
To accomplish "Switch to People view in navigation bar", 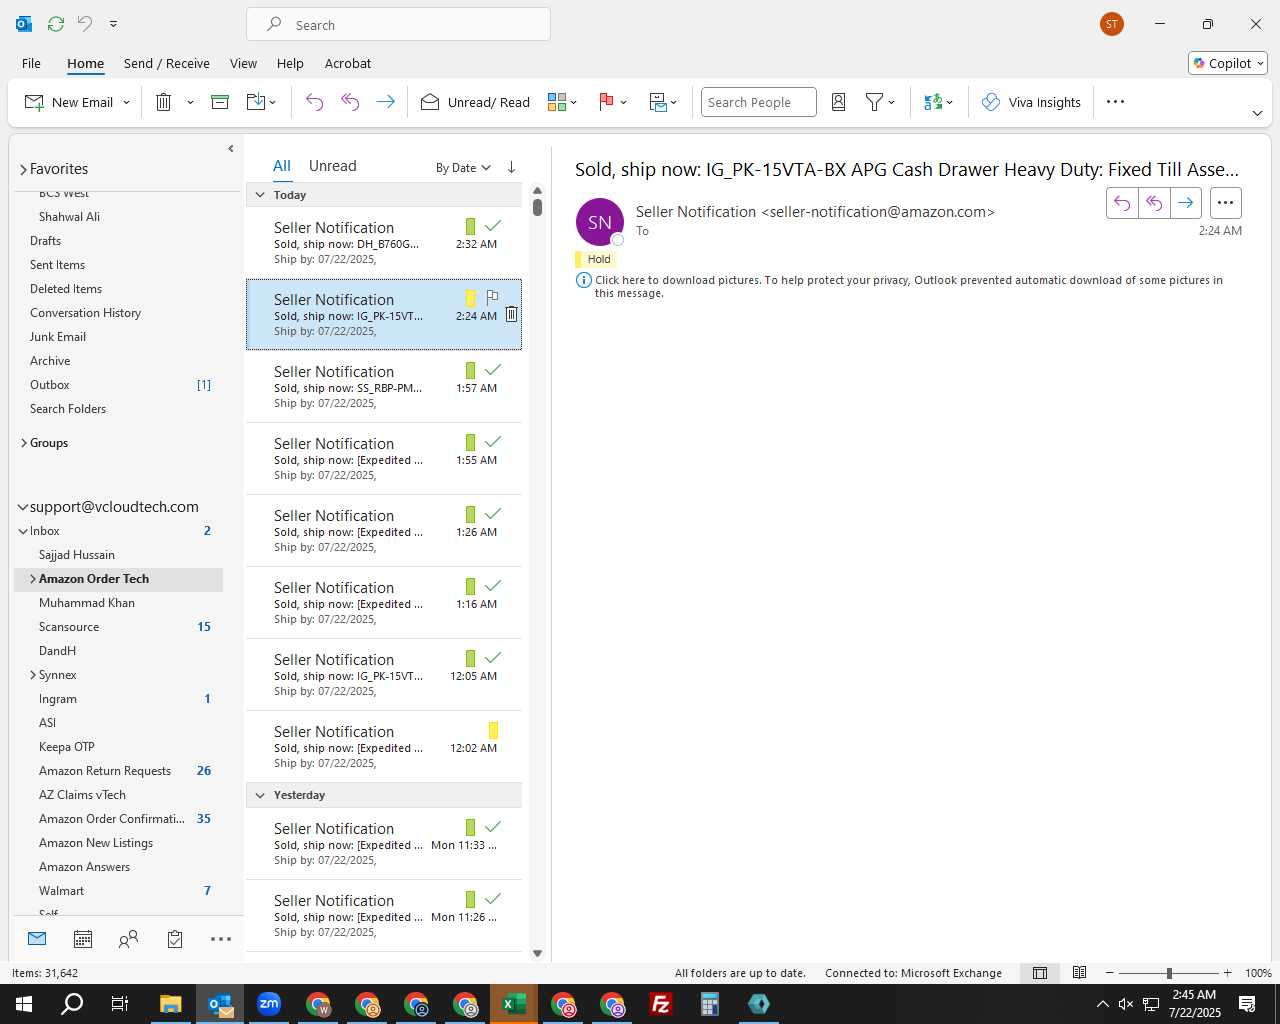I will (128, 939).
